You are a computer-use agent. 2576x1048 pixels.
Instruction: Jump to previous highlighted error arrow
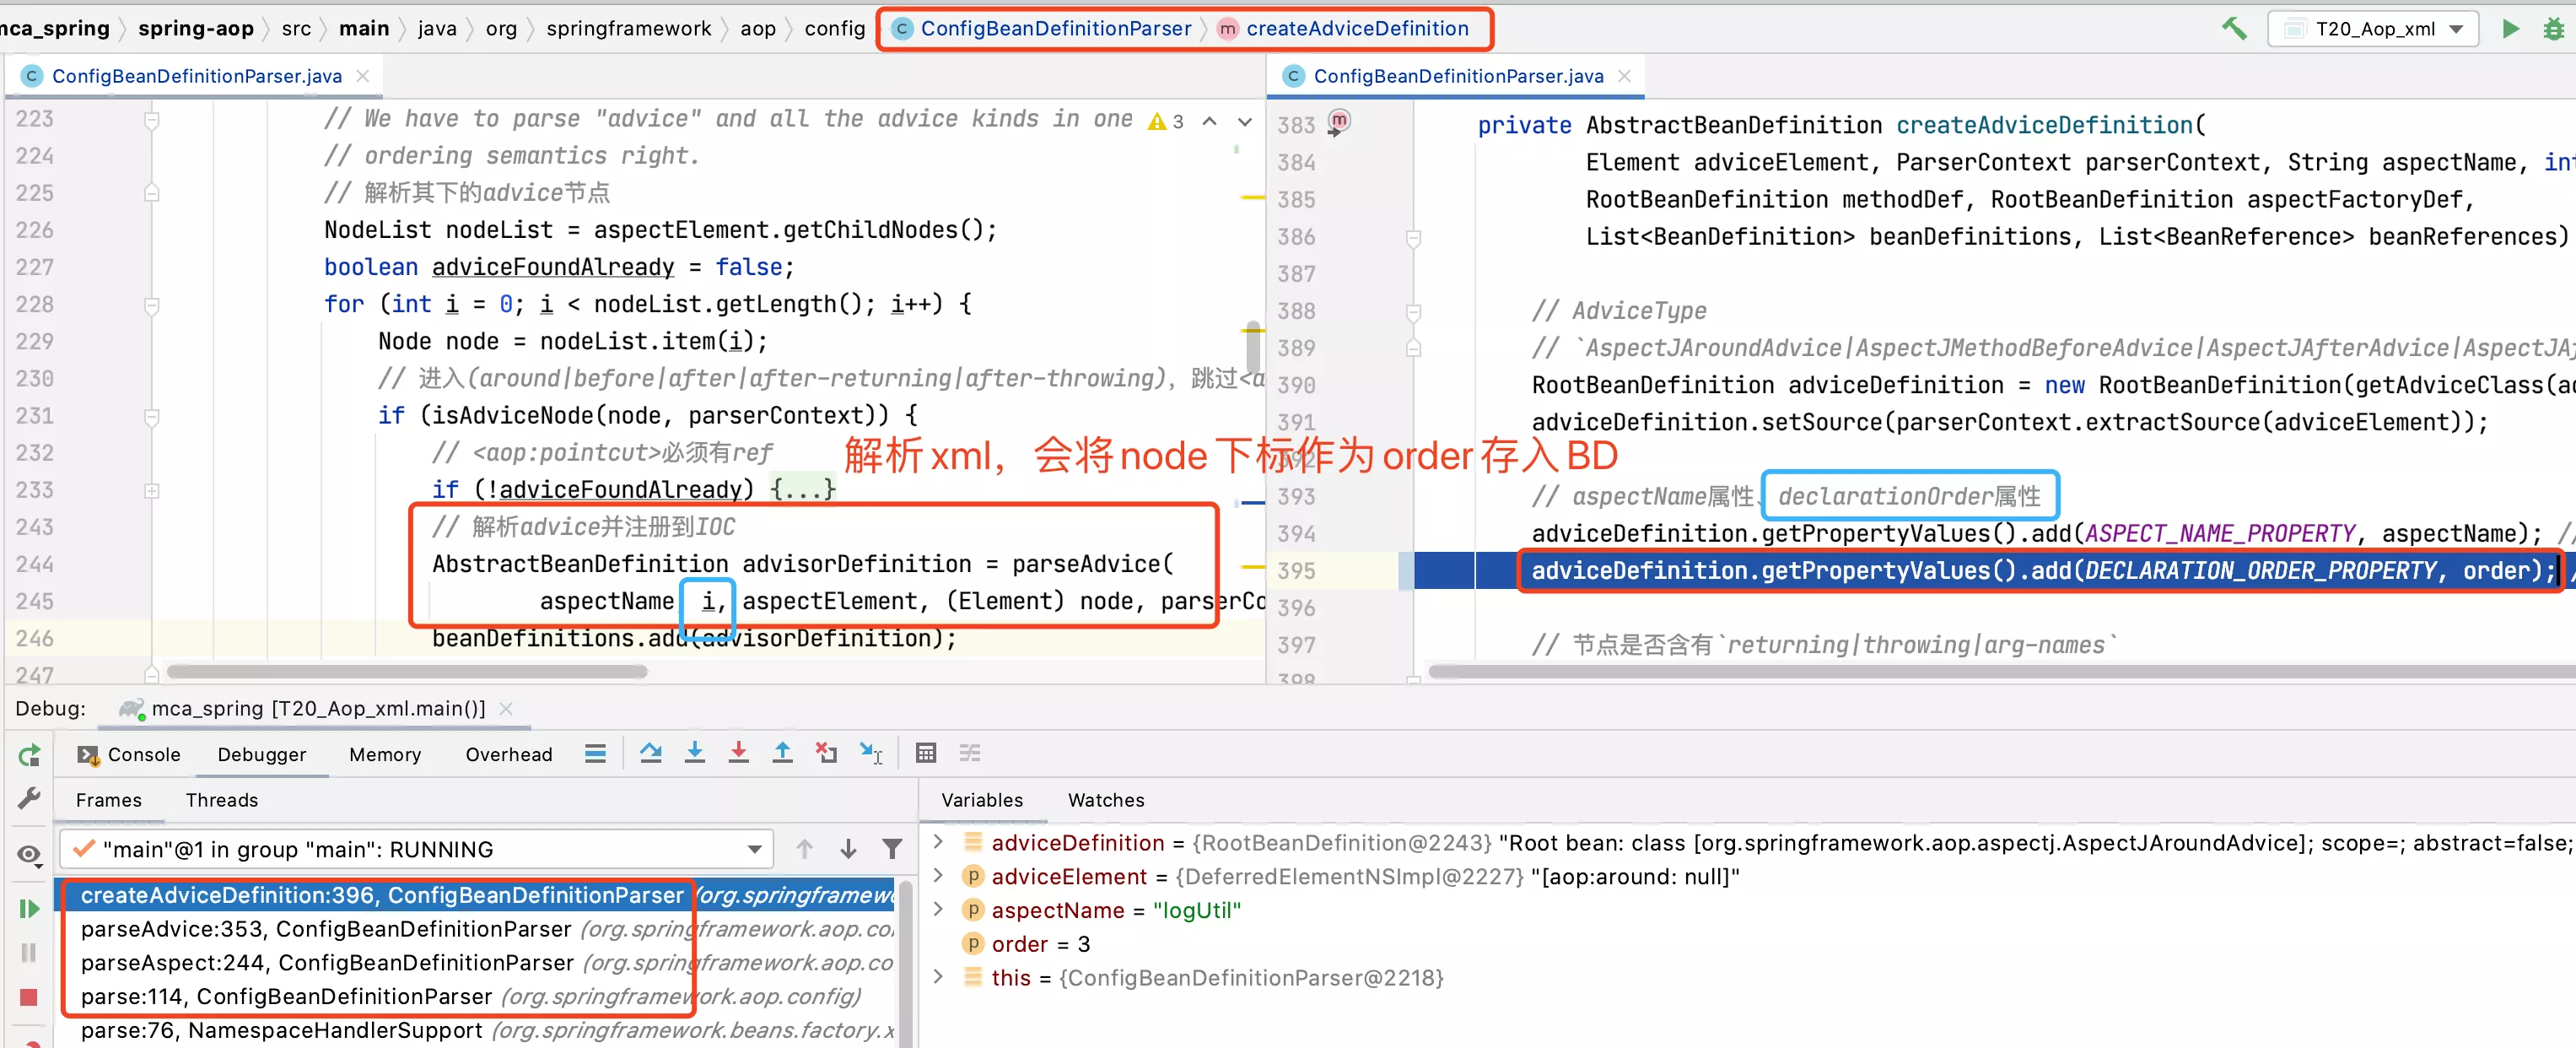(1209, 121)
